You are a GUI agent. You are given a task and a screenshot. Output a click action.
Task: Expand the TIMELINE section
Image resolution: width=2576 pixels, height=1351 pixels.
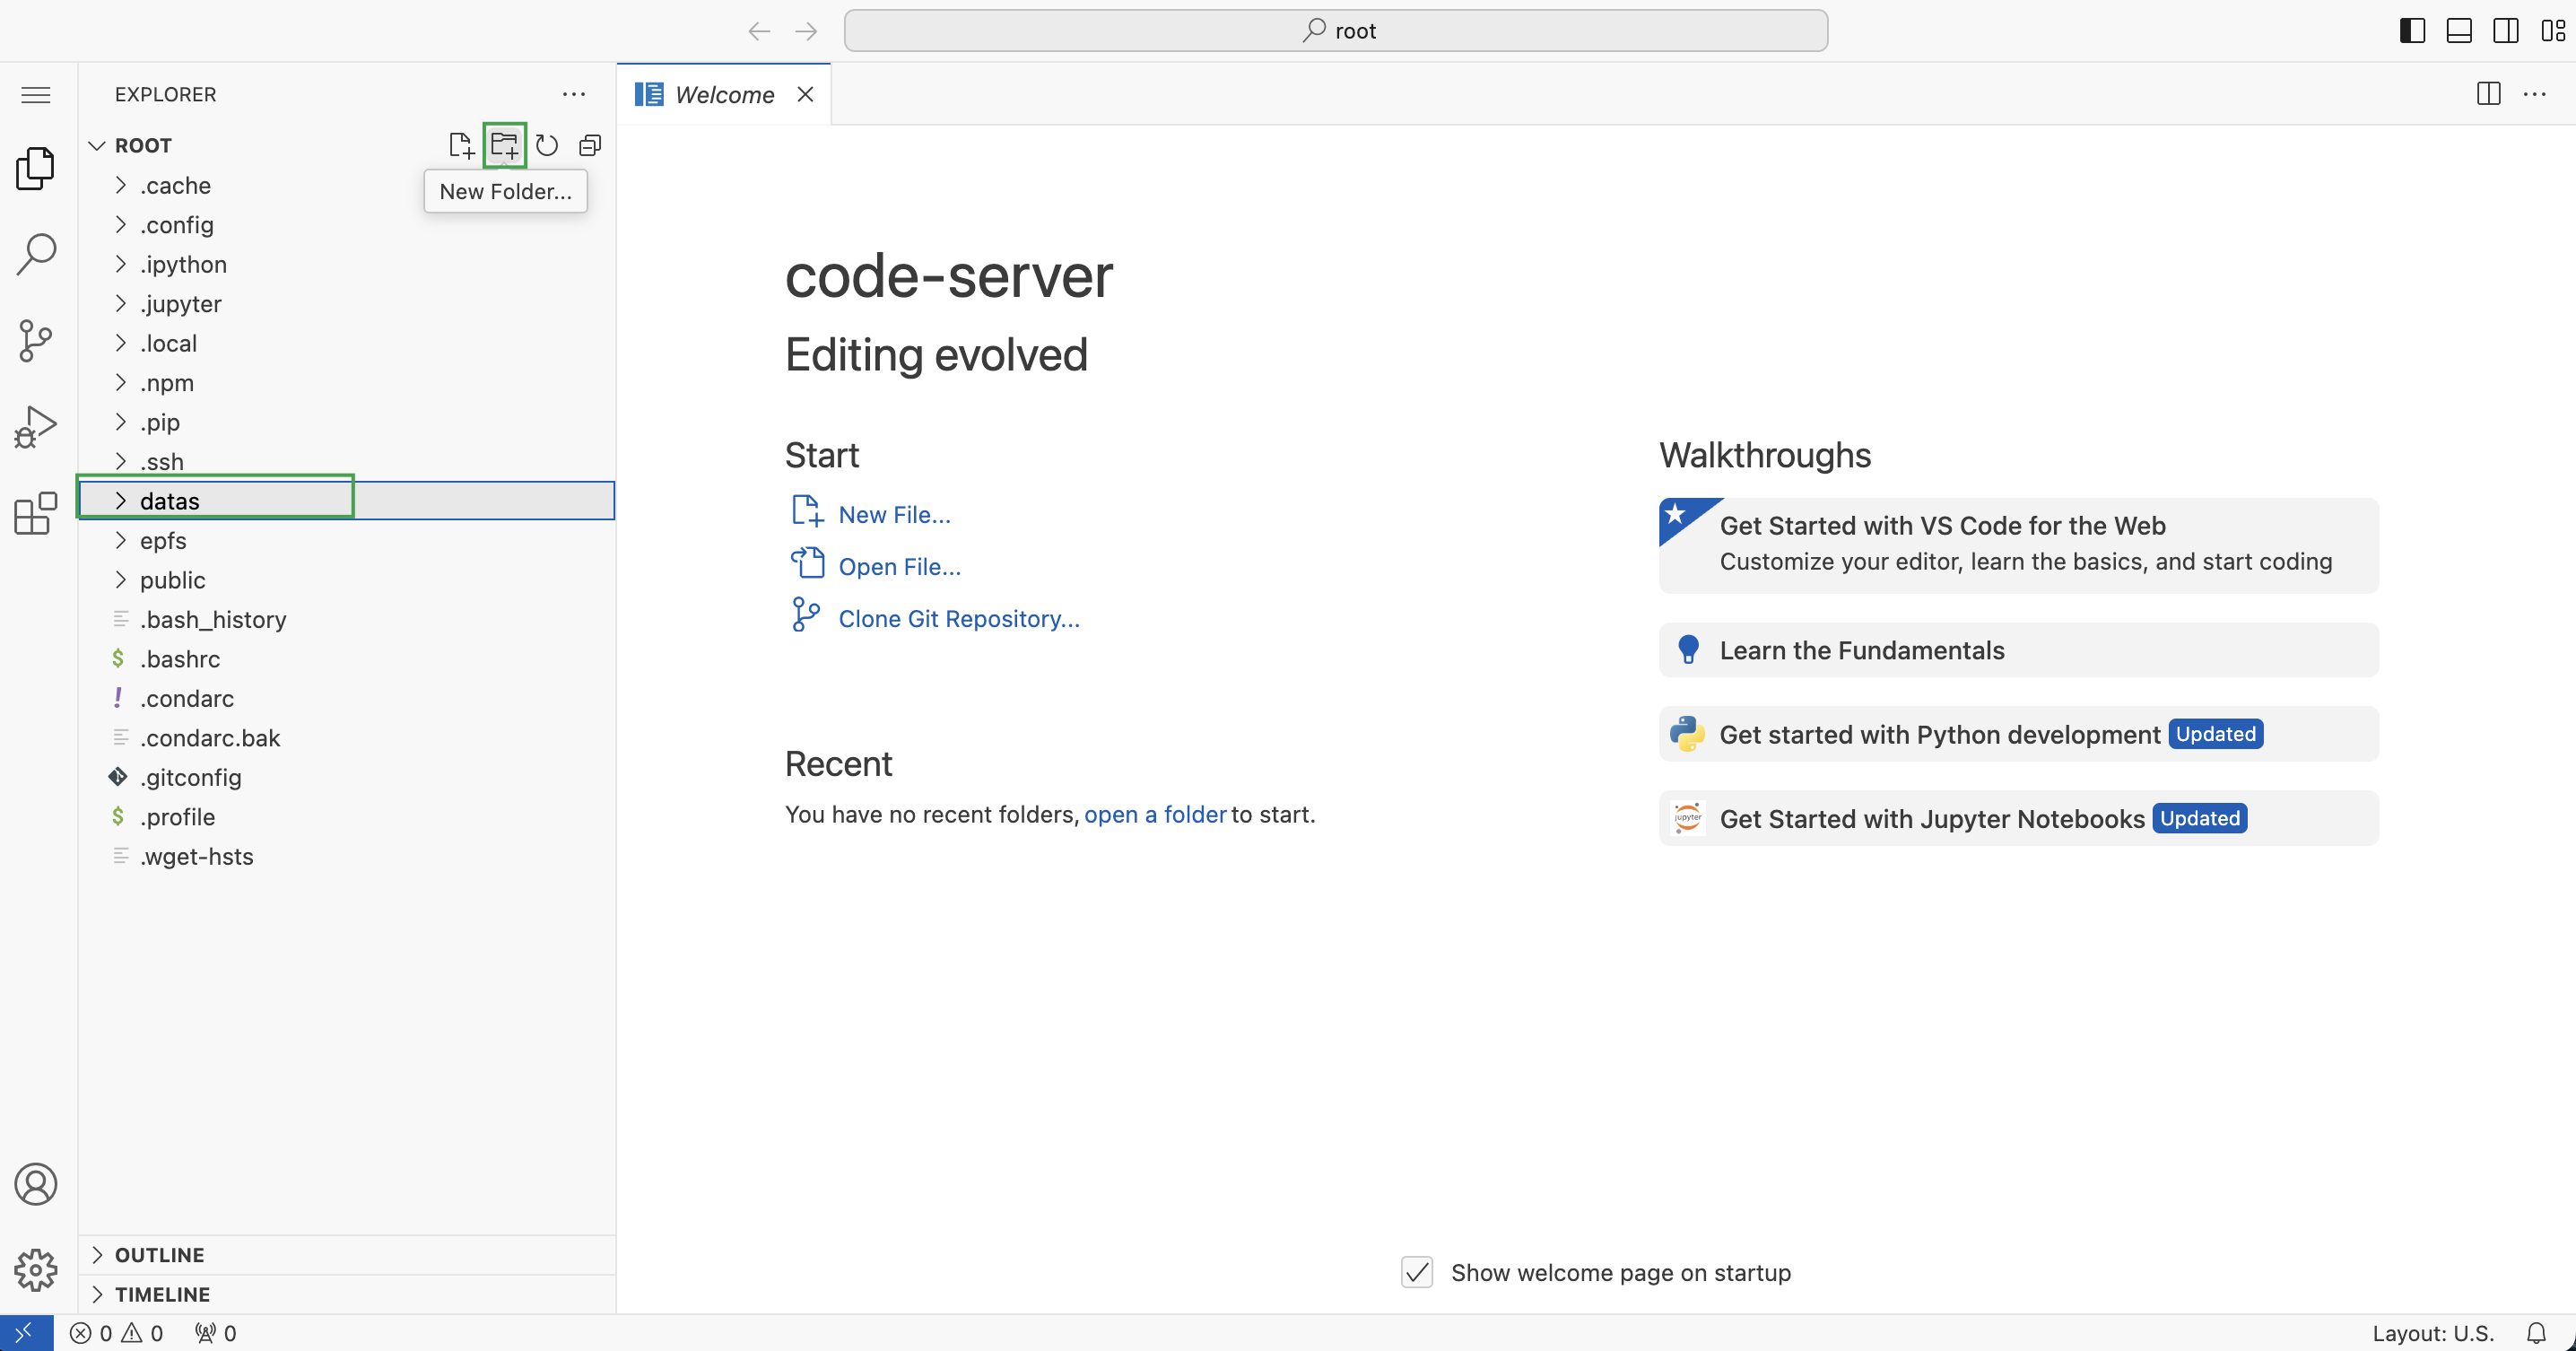tap(346, 1294)
